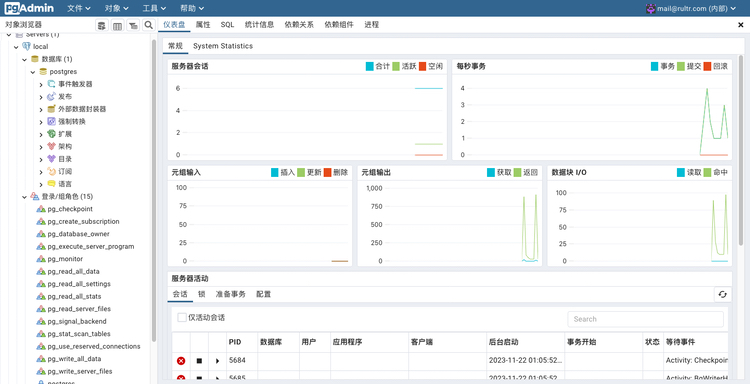Click the 事件触发器 node icon

point(51,84)
